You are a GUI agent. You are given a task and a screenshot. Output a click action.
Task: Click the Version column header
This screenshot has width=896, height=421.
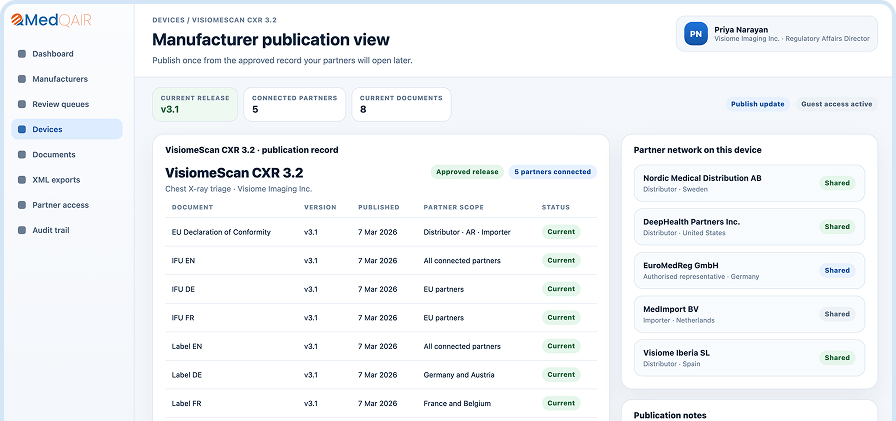coord(320,207)
